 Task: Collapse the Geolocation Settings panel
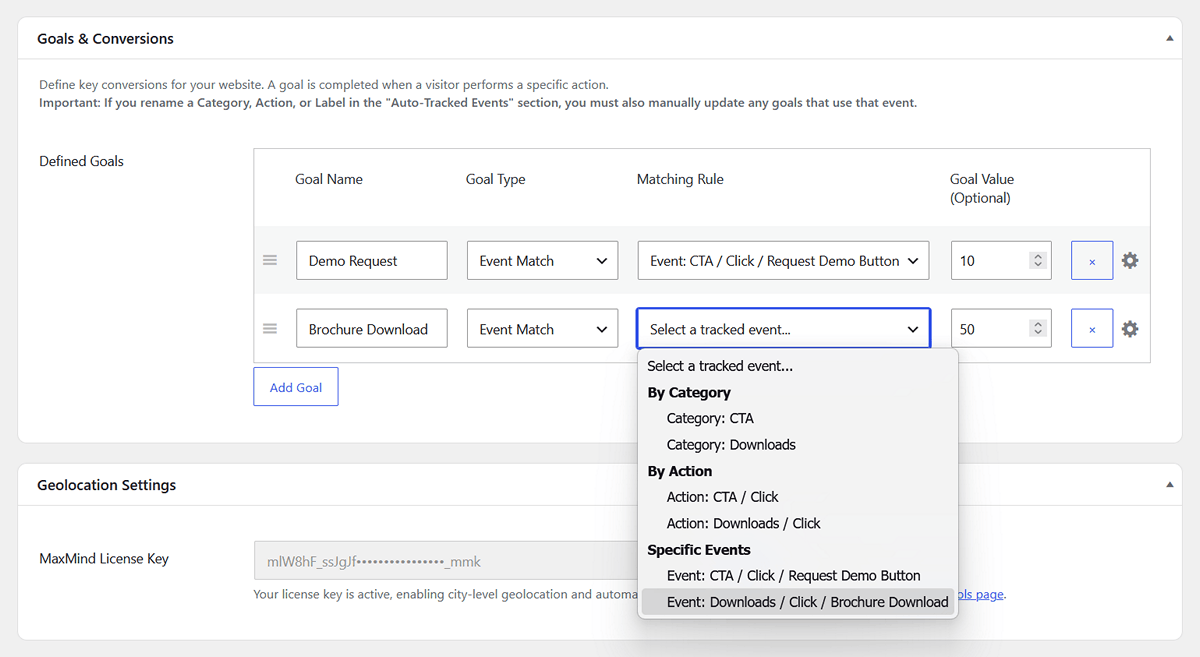tap(1170, 485)
